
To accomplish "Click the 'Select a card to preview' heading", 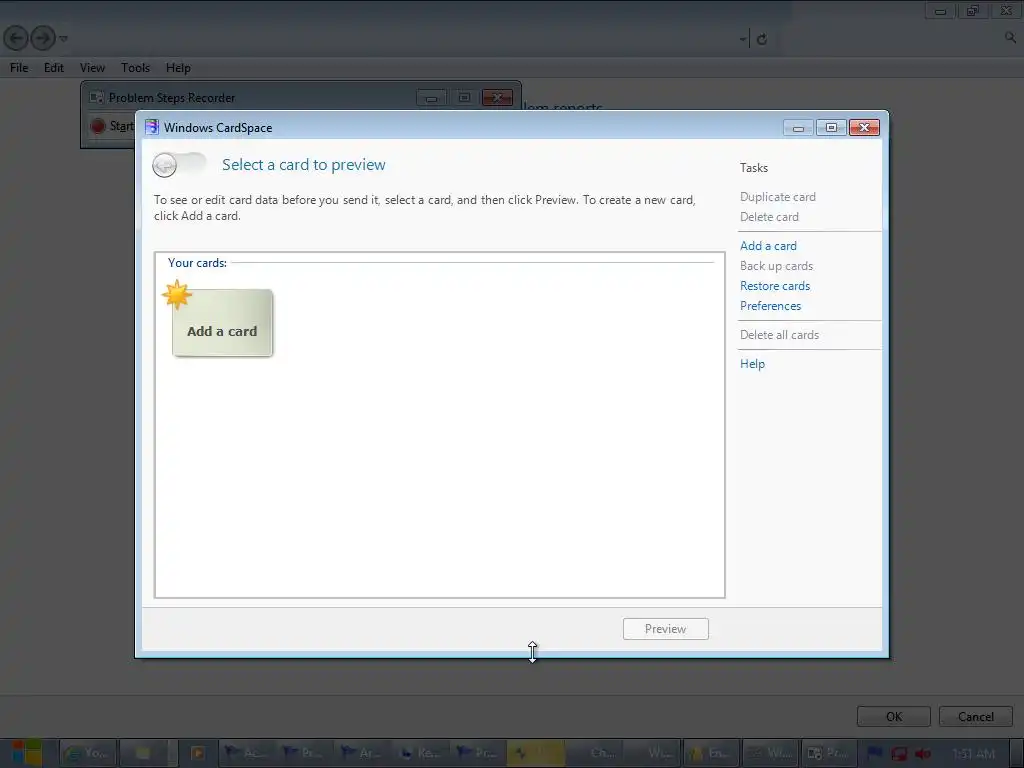I will tap(304, 165).
